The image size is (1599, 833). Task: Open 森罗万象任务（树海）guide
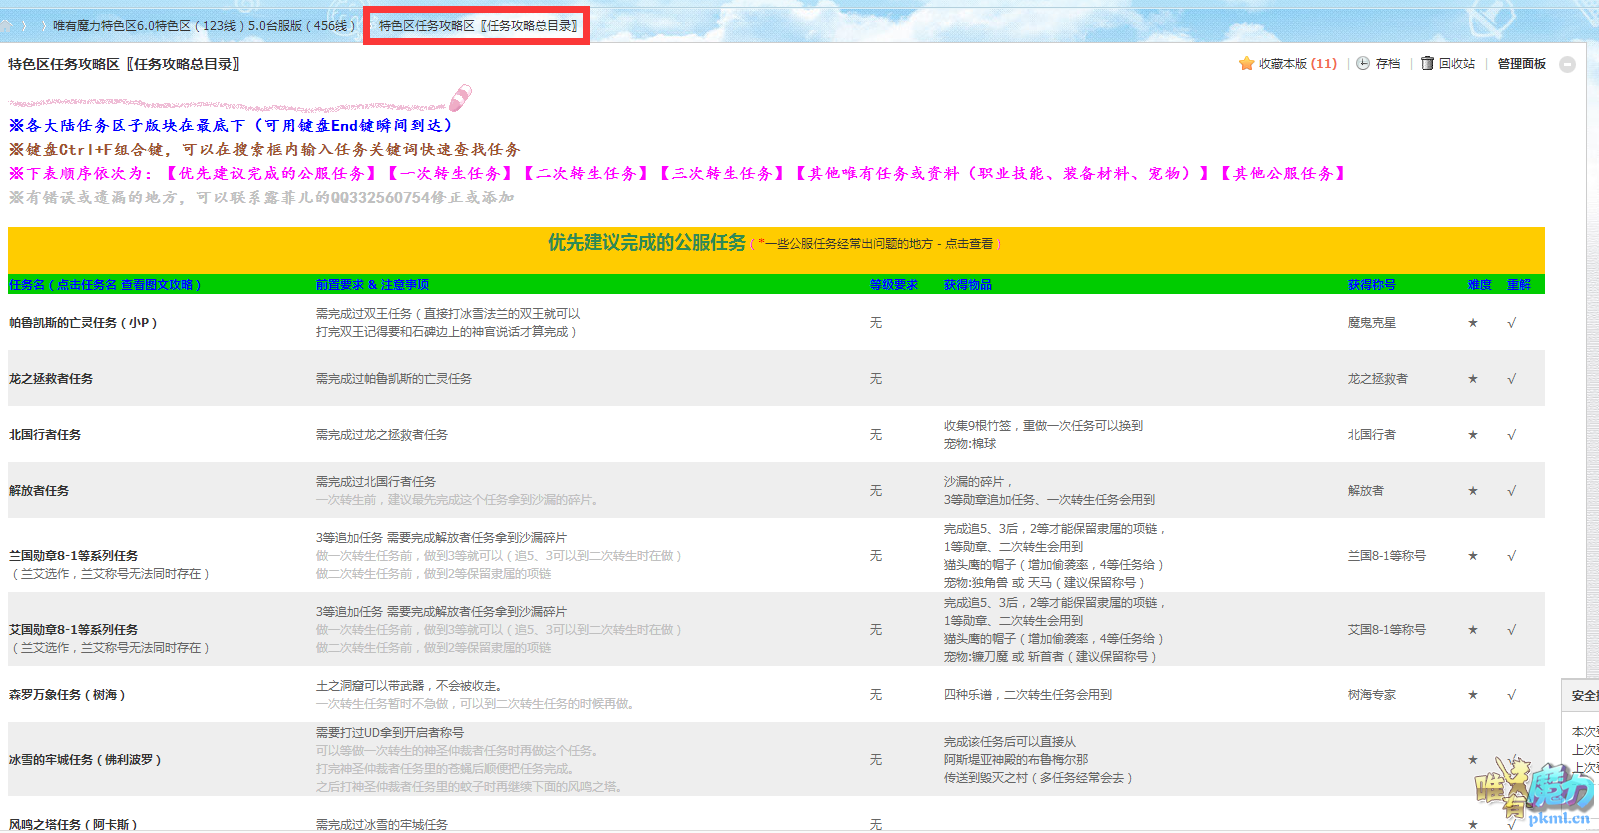pos(67,695)
